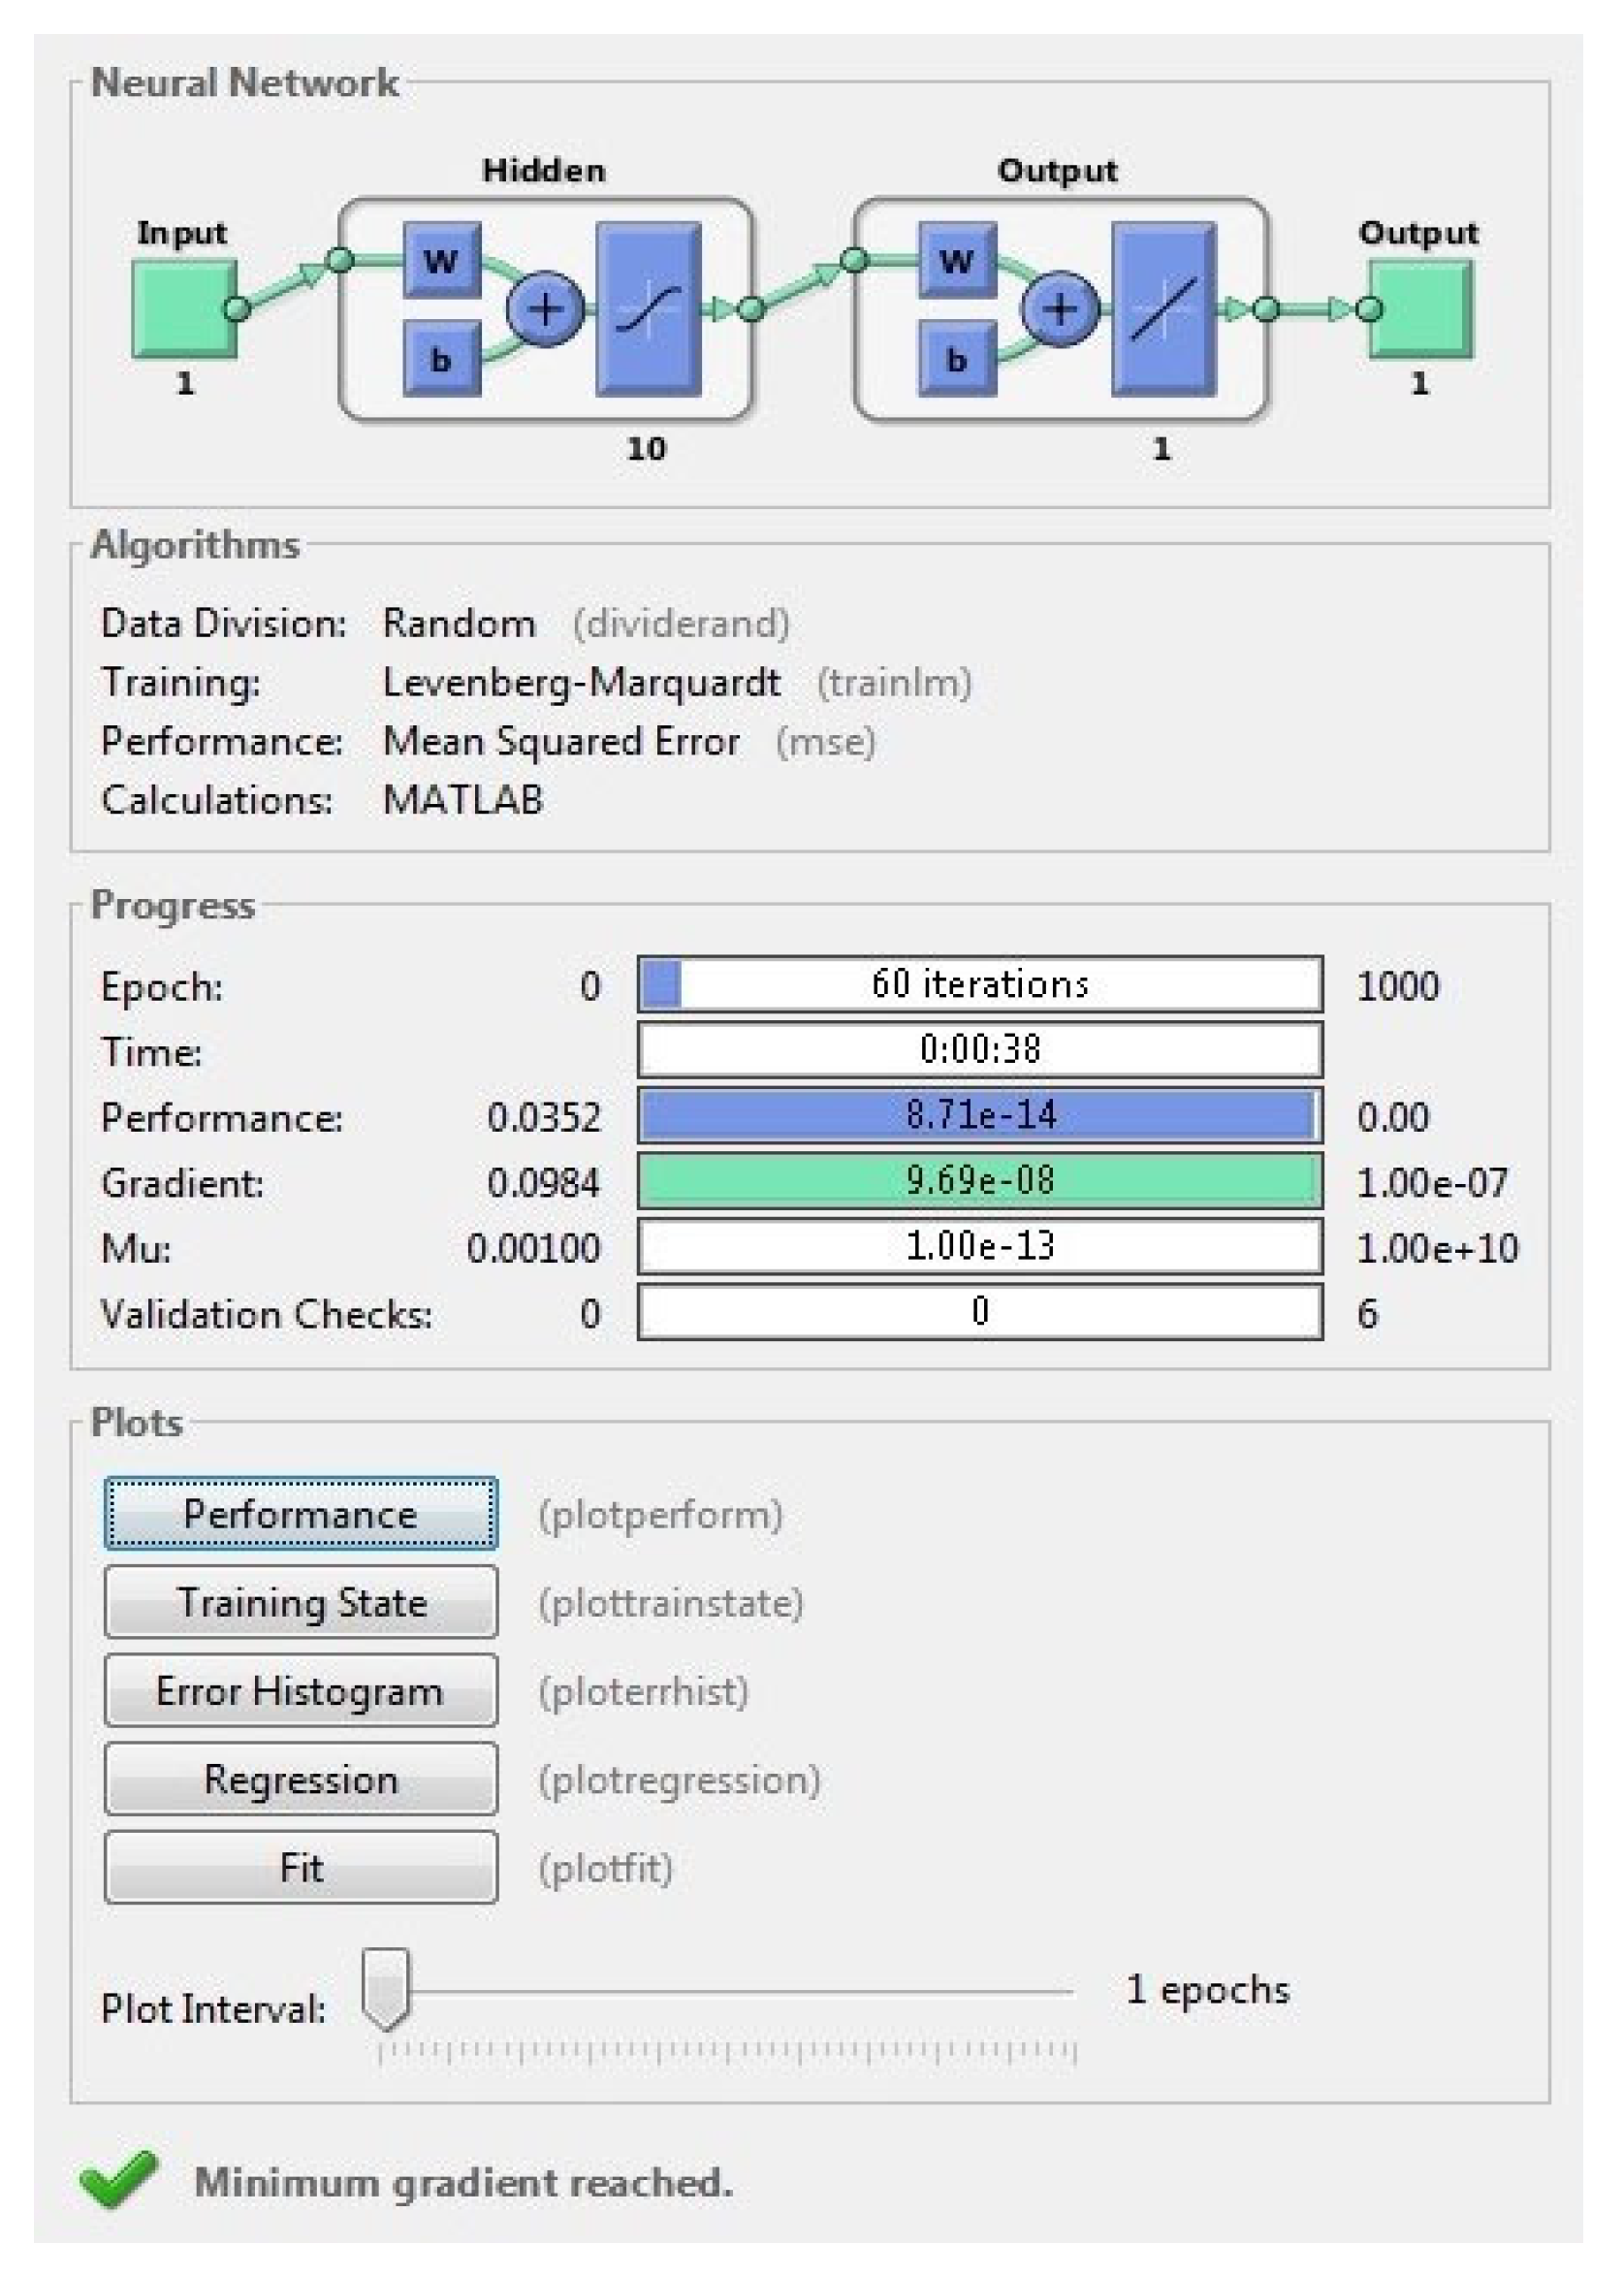Click the (mse) function text
The image size is (1624, 2277).
tap(826, 742)
